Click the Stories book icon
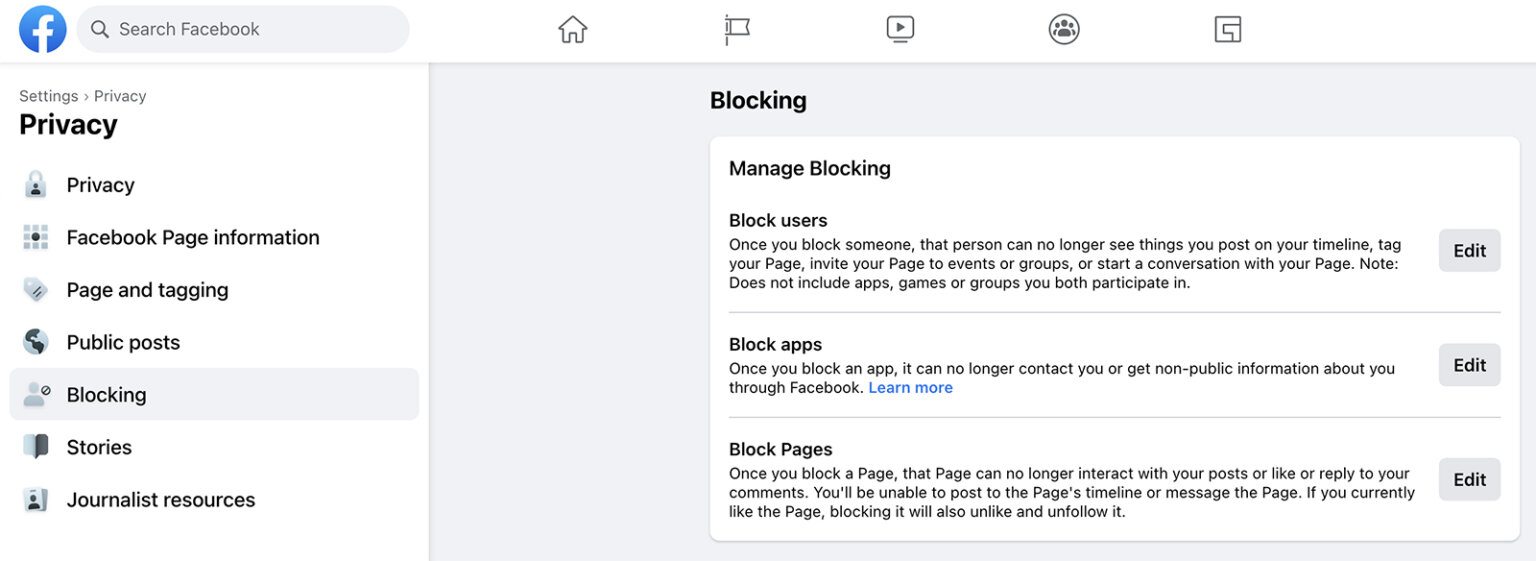This screenshot has height=561, width=1536. pyautogui.click(x=36, y=447)
